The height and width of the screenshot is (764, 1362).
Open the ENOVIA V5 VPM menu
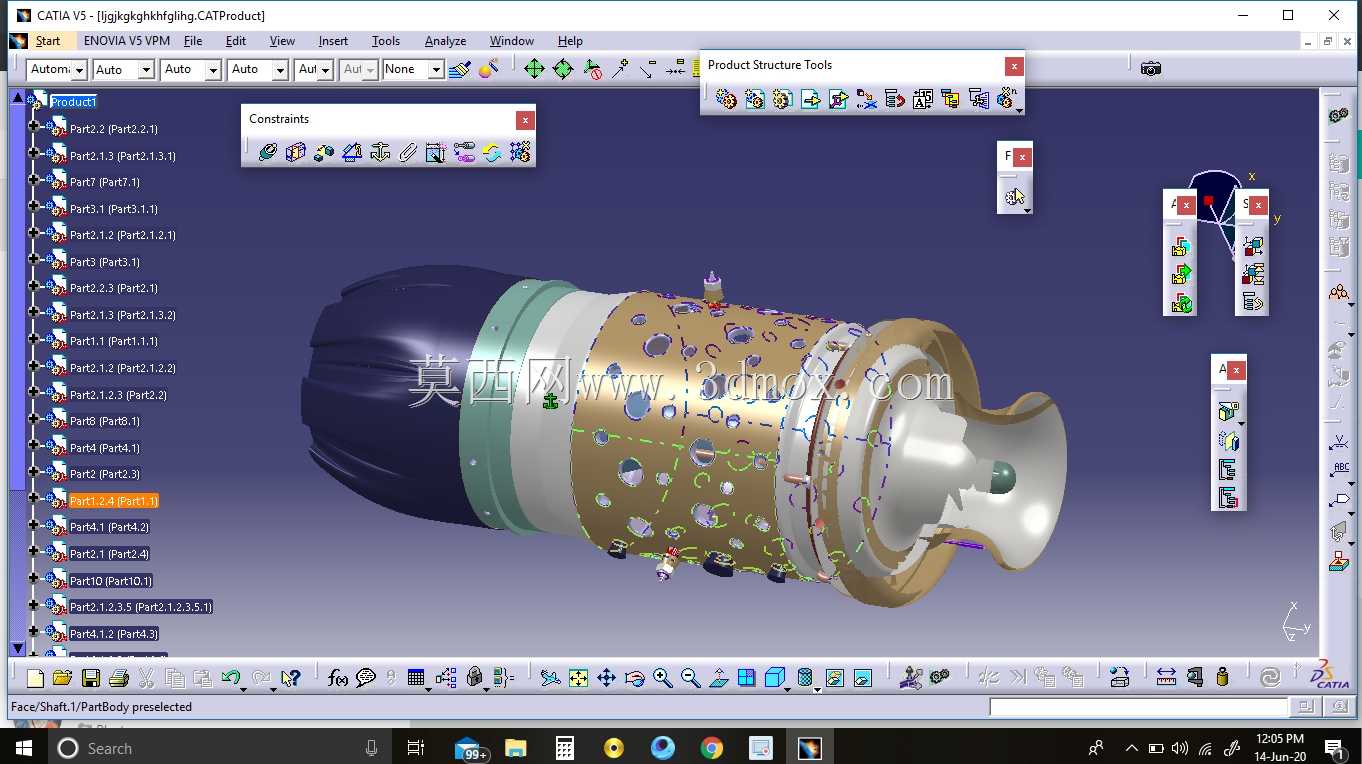coord(127,41)
